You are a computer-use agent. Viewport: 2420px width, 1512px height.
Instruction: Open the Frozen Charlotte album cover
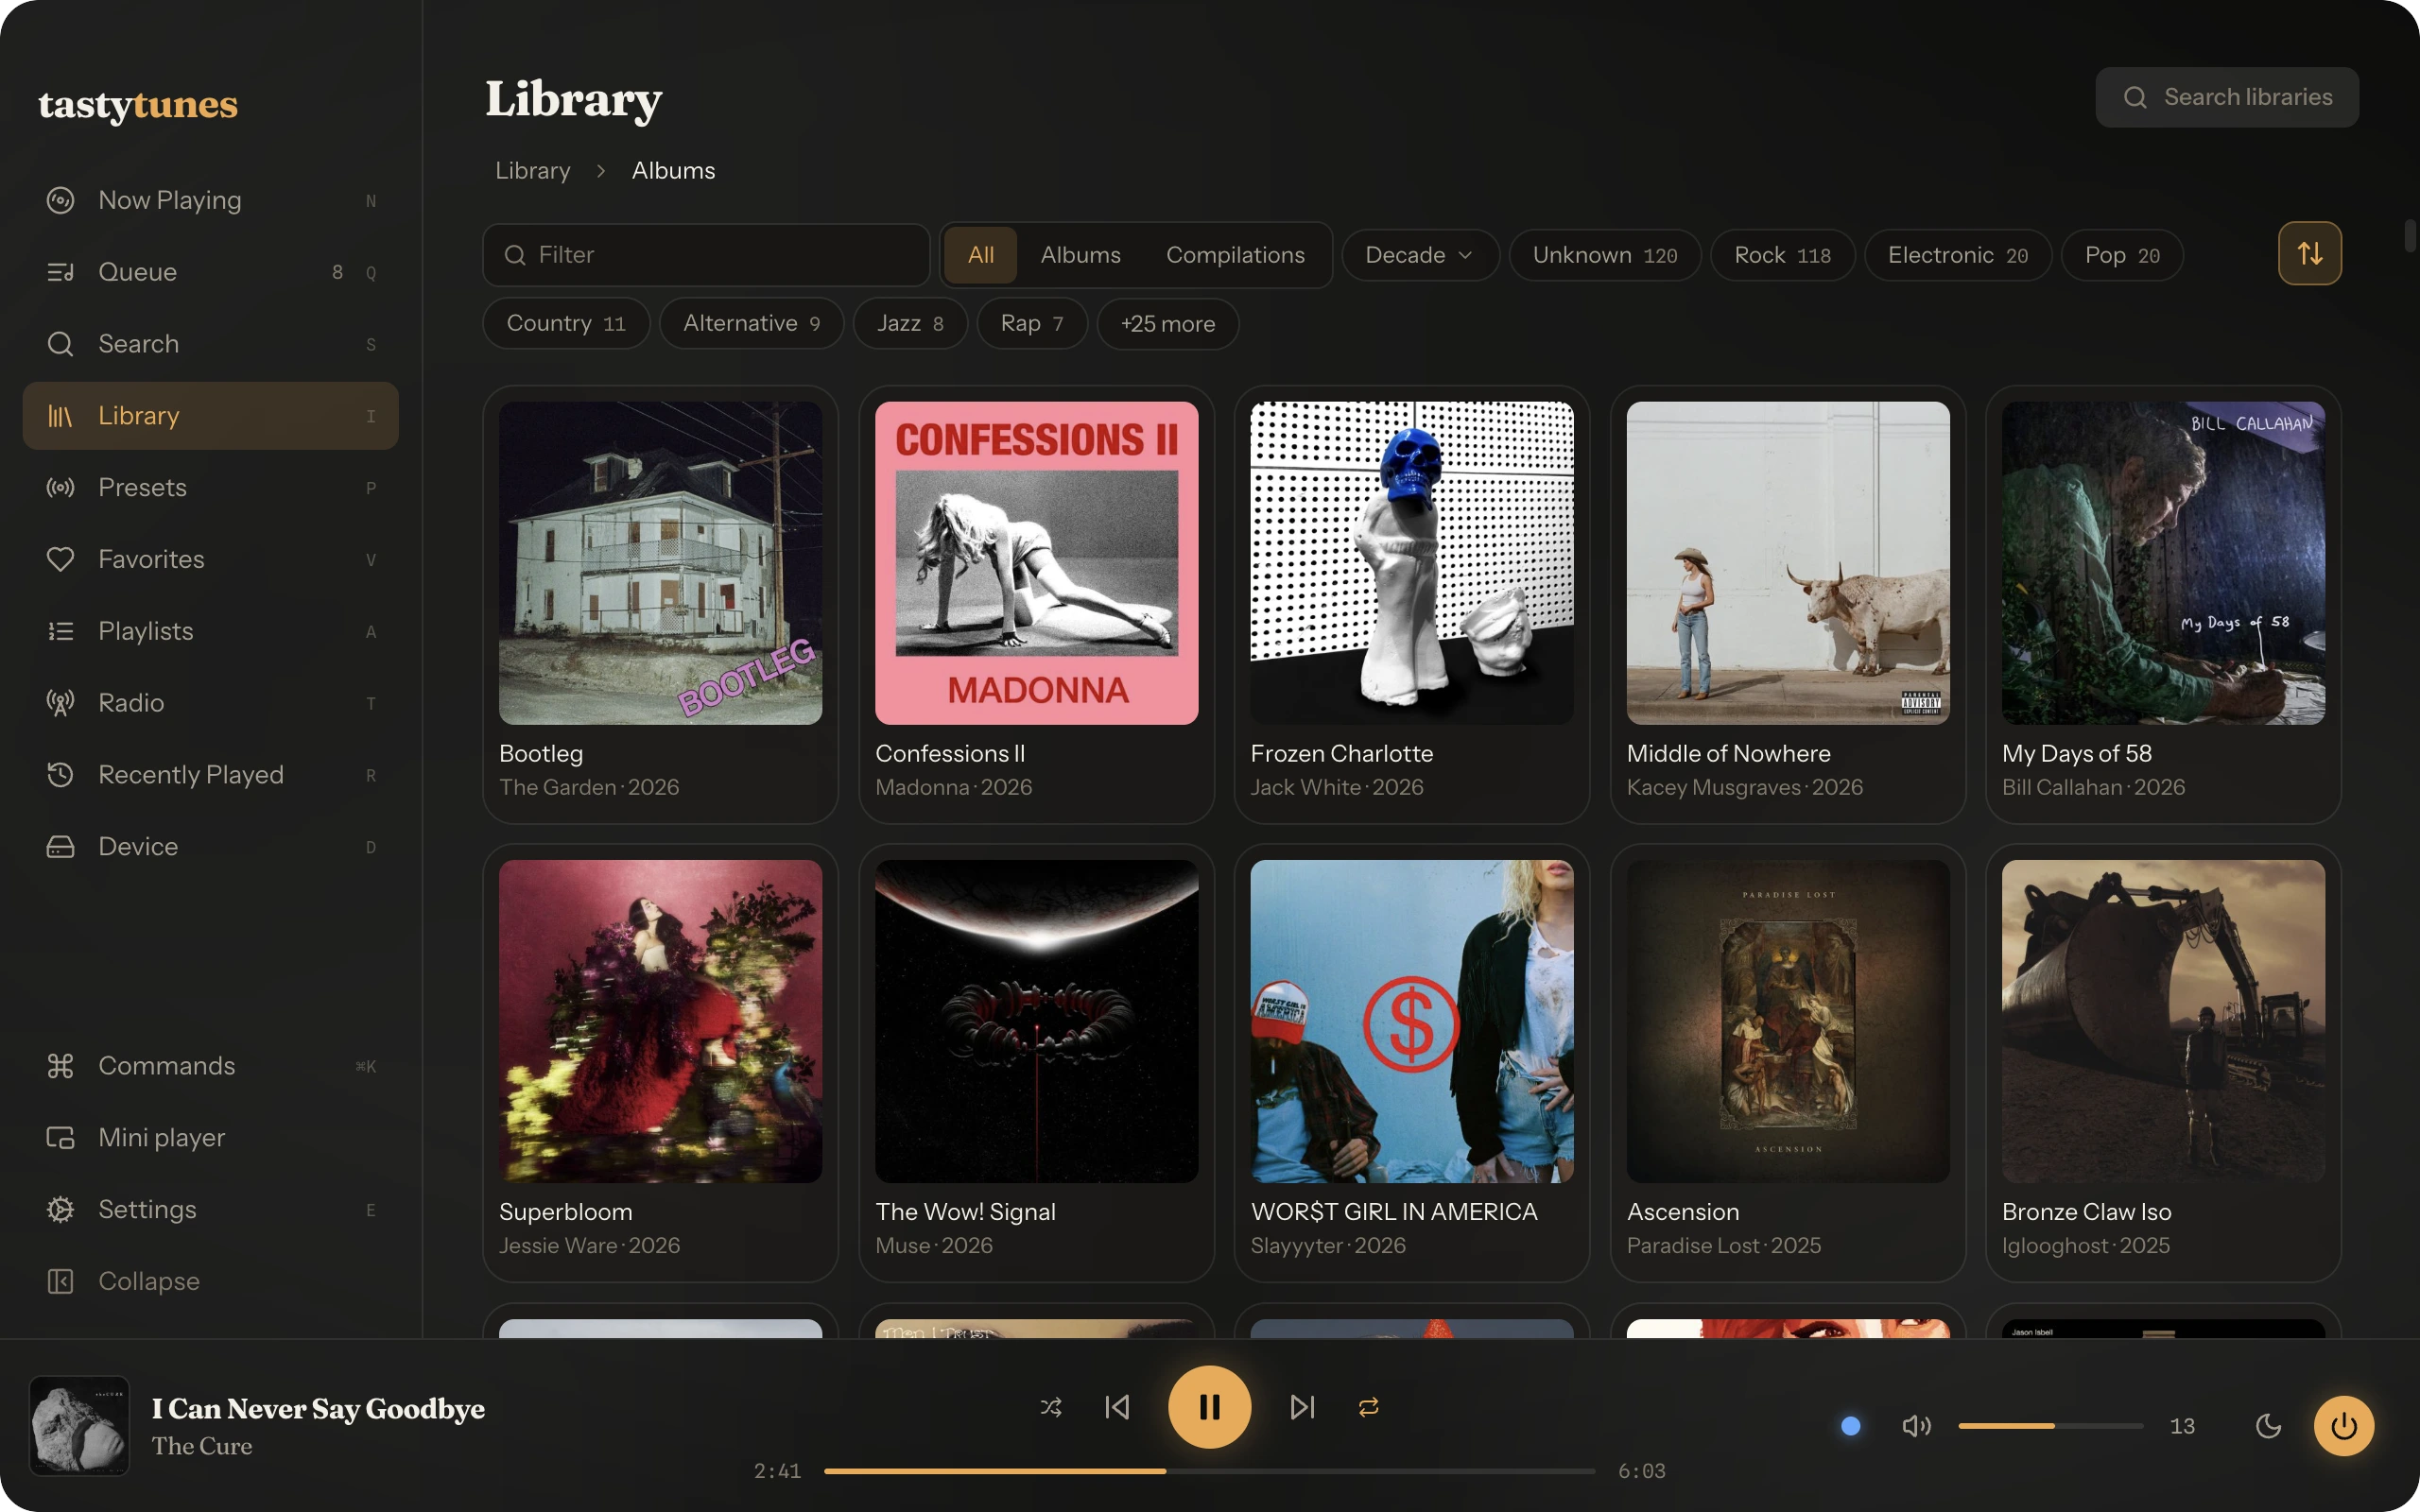pyautogui.click(x=1412, y=563)
